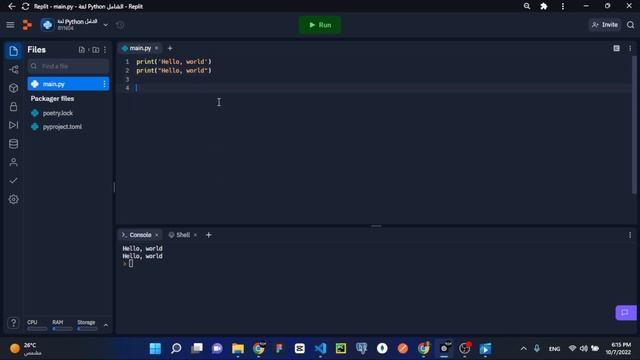Screen dimensions: 640x360
Task: Open the Debugger sidebar icon
Action: tap(13, 125)
